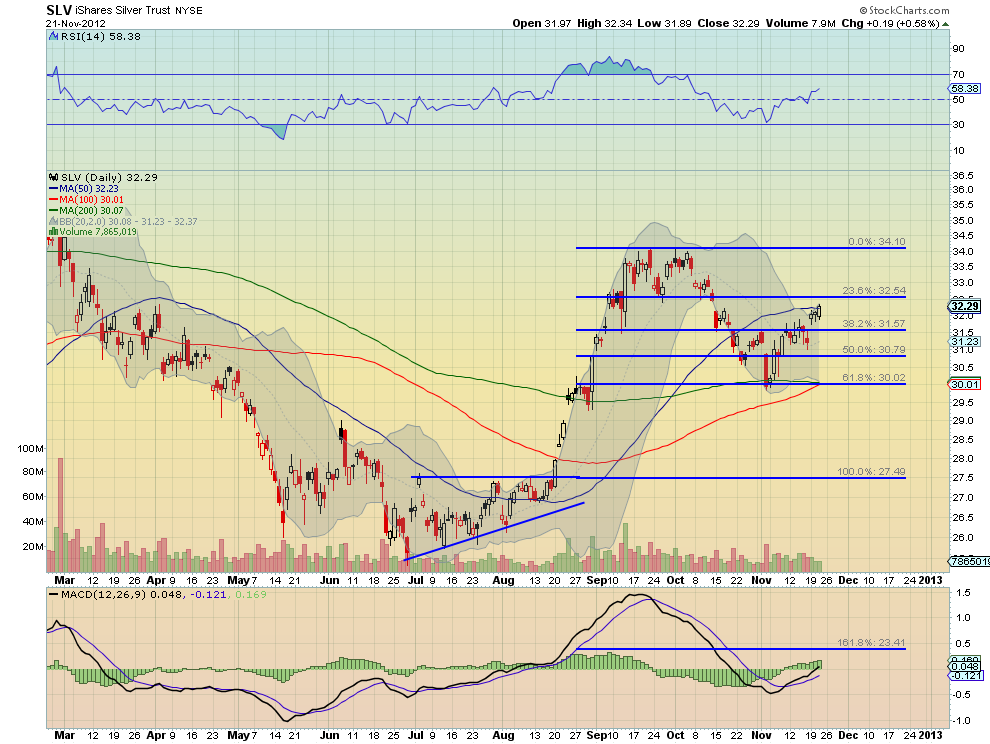
Task: Click the 61.8%: 30.02 Fibonacci label
Action: click(874, 378)
